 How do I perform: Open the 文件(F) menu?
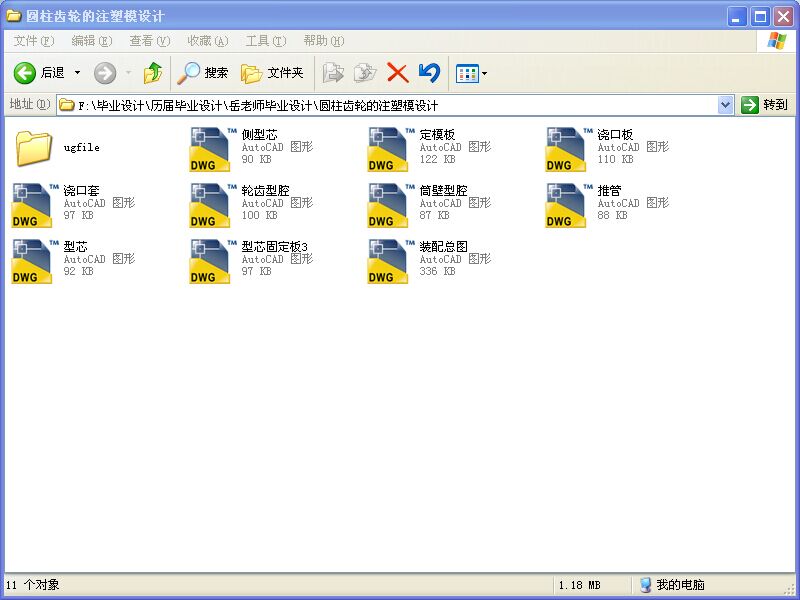34,41
